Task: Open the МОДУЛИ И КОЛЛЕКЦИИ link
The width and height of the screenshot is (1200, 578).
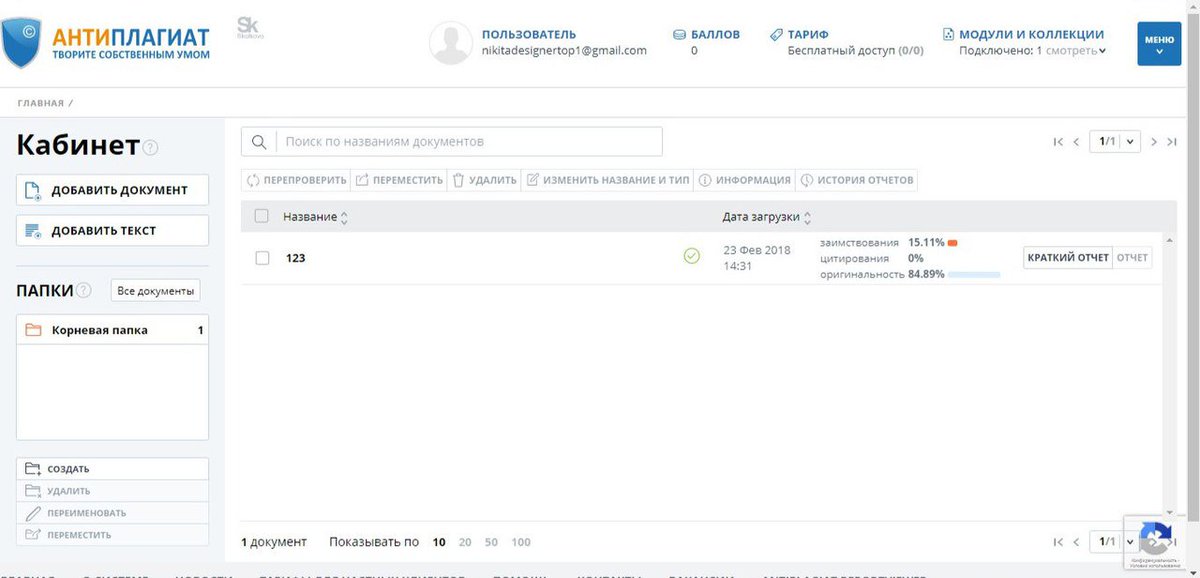Action: 1031,34
